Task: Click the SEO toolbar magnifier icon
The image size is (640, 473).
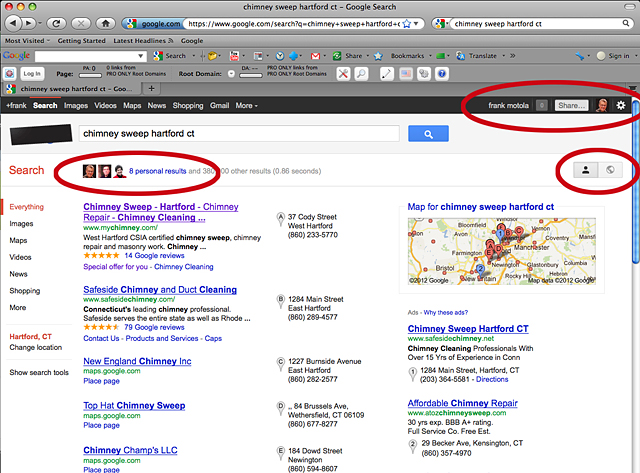Action: [361, 74]
